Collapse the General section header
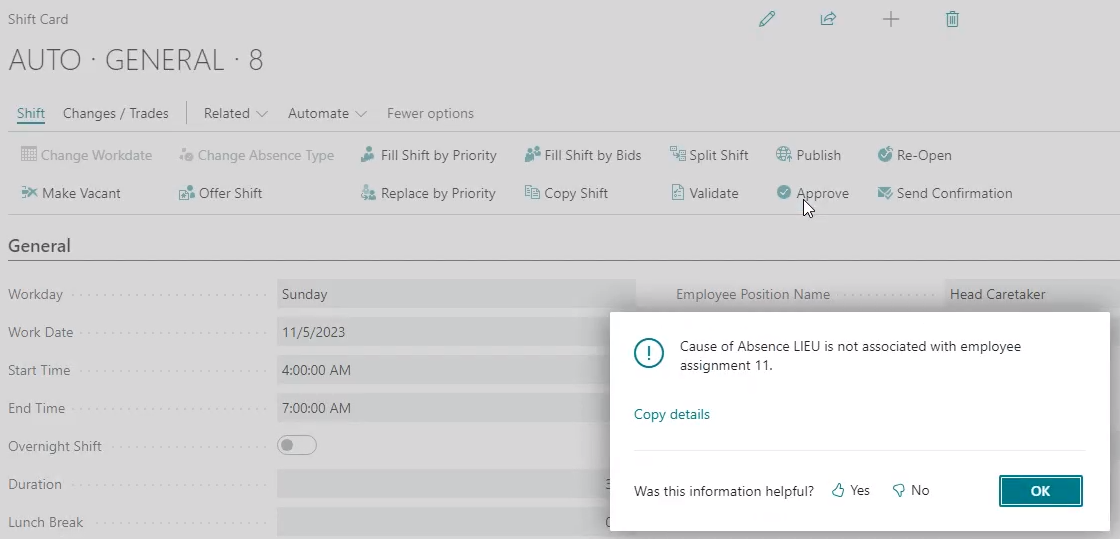Viewport: 1120px width, 539px height. tap(40, 246)
